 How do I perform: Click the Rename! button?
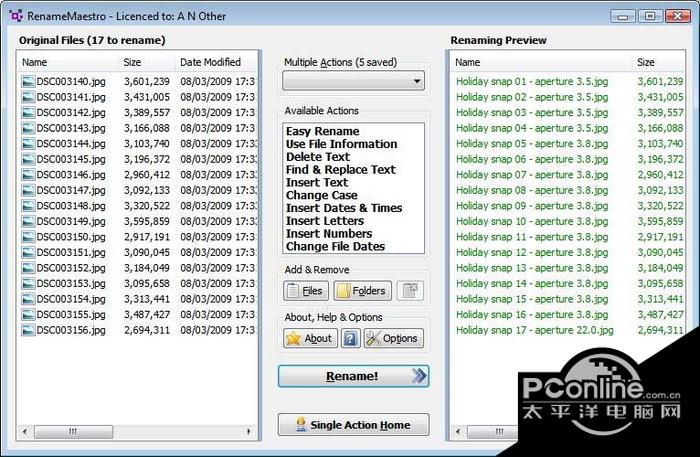pos(353,376)
